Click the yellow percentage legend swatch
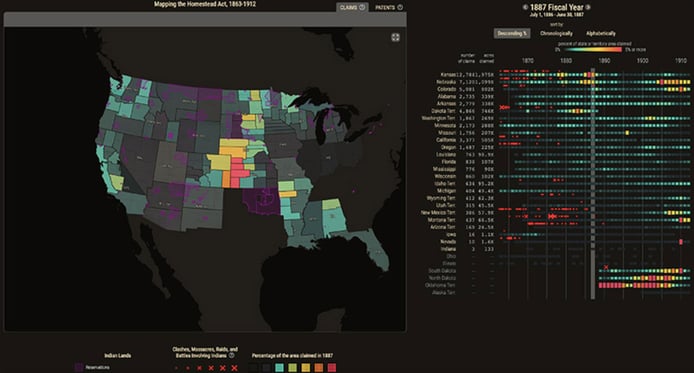The width and height of the screenshot is (694, 373). coord(305,367)
